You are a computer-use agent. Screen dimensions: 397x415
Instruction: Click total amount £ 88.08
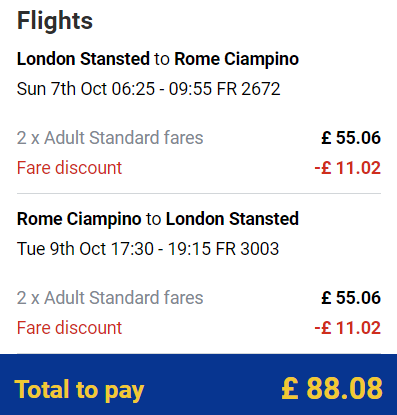(332, 388)
